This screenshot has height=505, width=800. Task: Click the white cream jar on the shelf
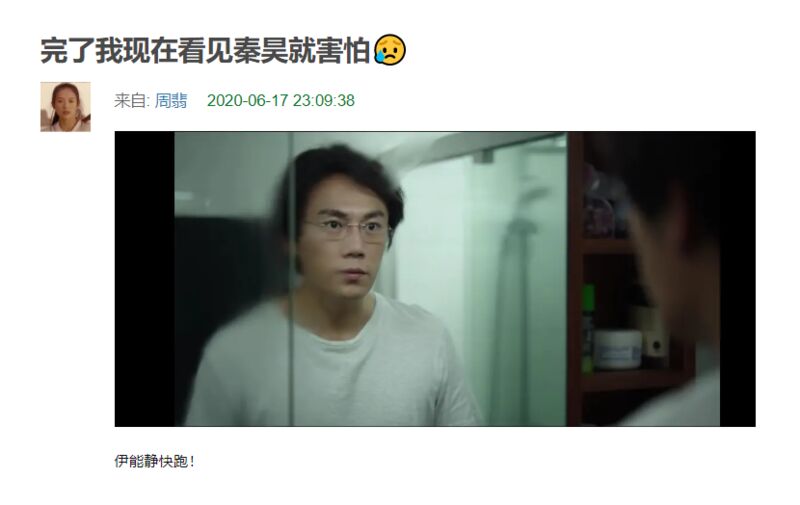(x=617, y=349)
